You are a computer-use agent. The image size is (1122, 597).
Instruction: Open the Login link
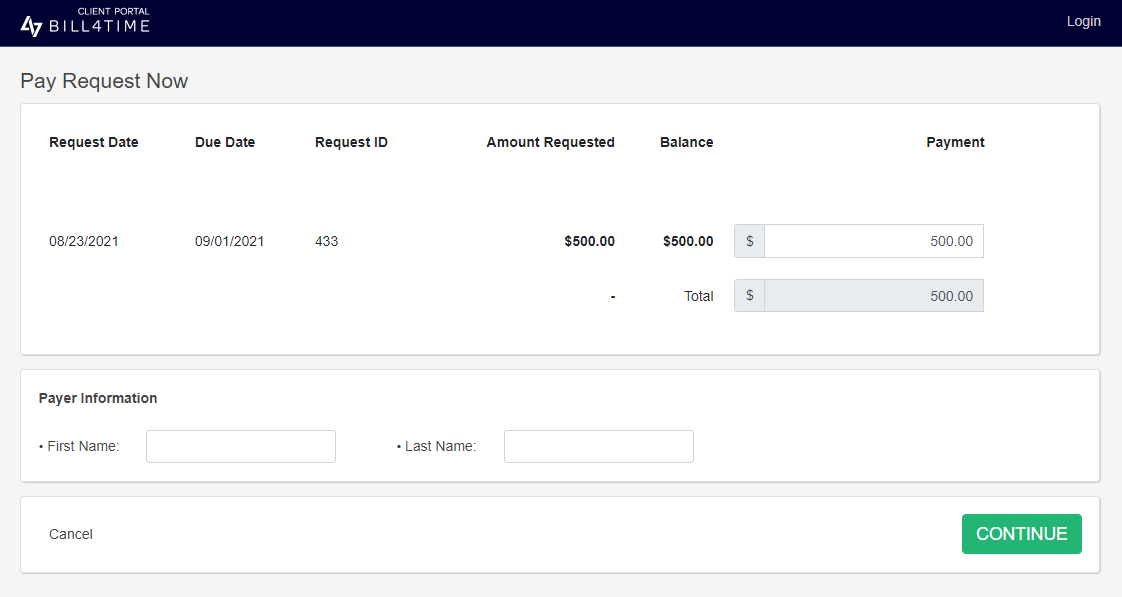pyautogui.click(x=1083, y=21)
